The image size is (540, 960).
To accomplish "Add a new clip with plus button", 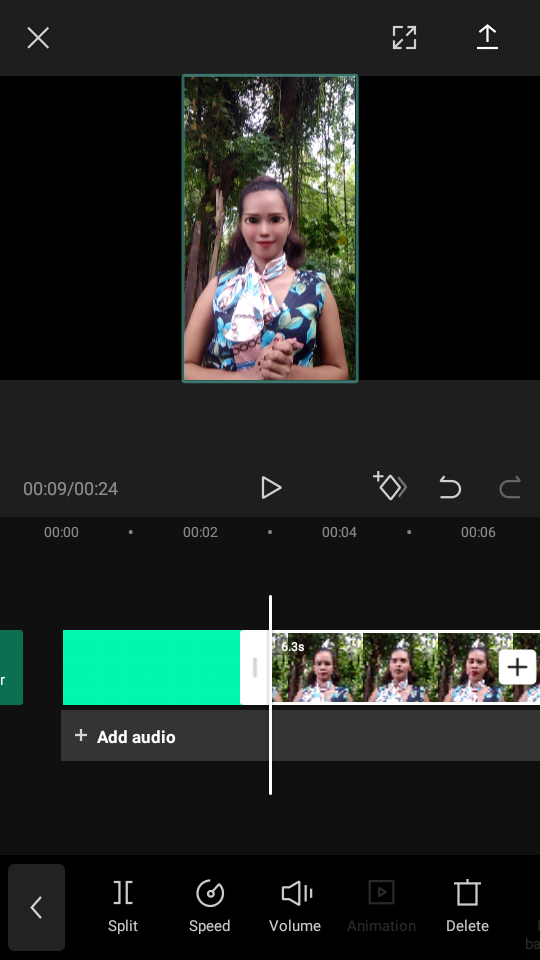I will 517,667.
